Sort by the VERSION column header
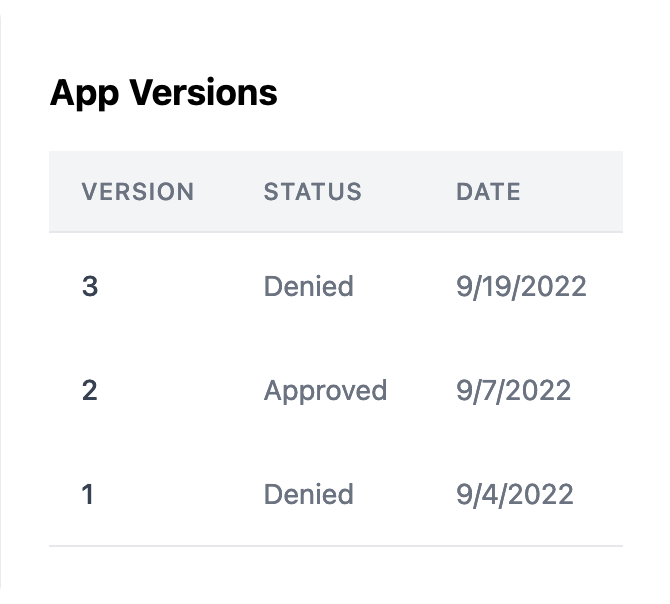This screenshot has width=670, height=604. [x=137, y=192]
